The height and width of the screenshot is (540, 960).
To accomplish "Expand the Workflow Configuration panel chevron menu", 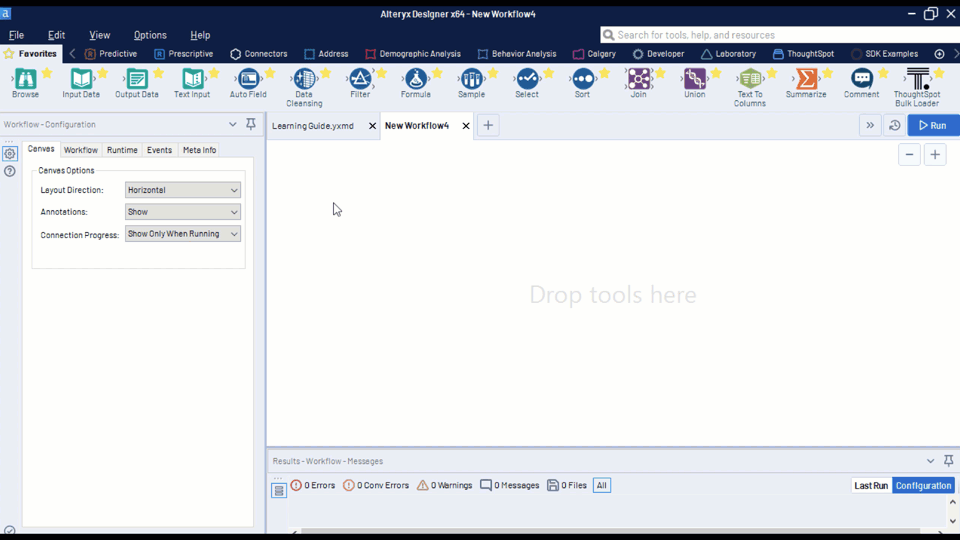I will 233,124.
